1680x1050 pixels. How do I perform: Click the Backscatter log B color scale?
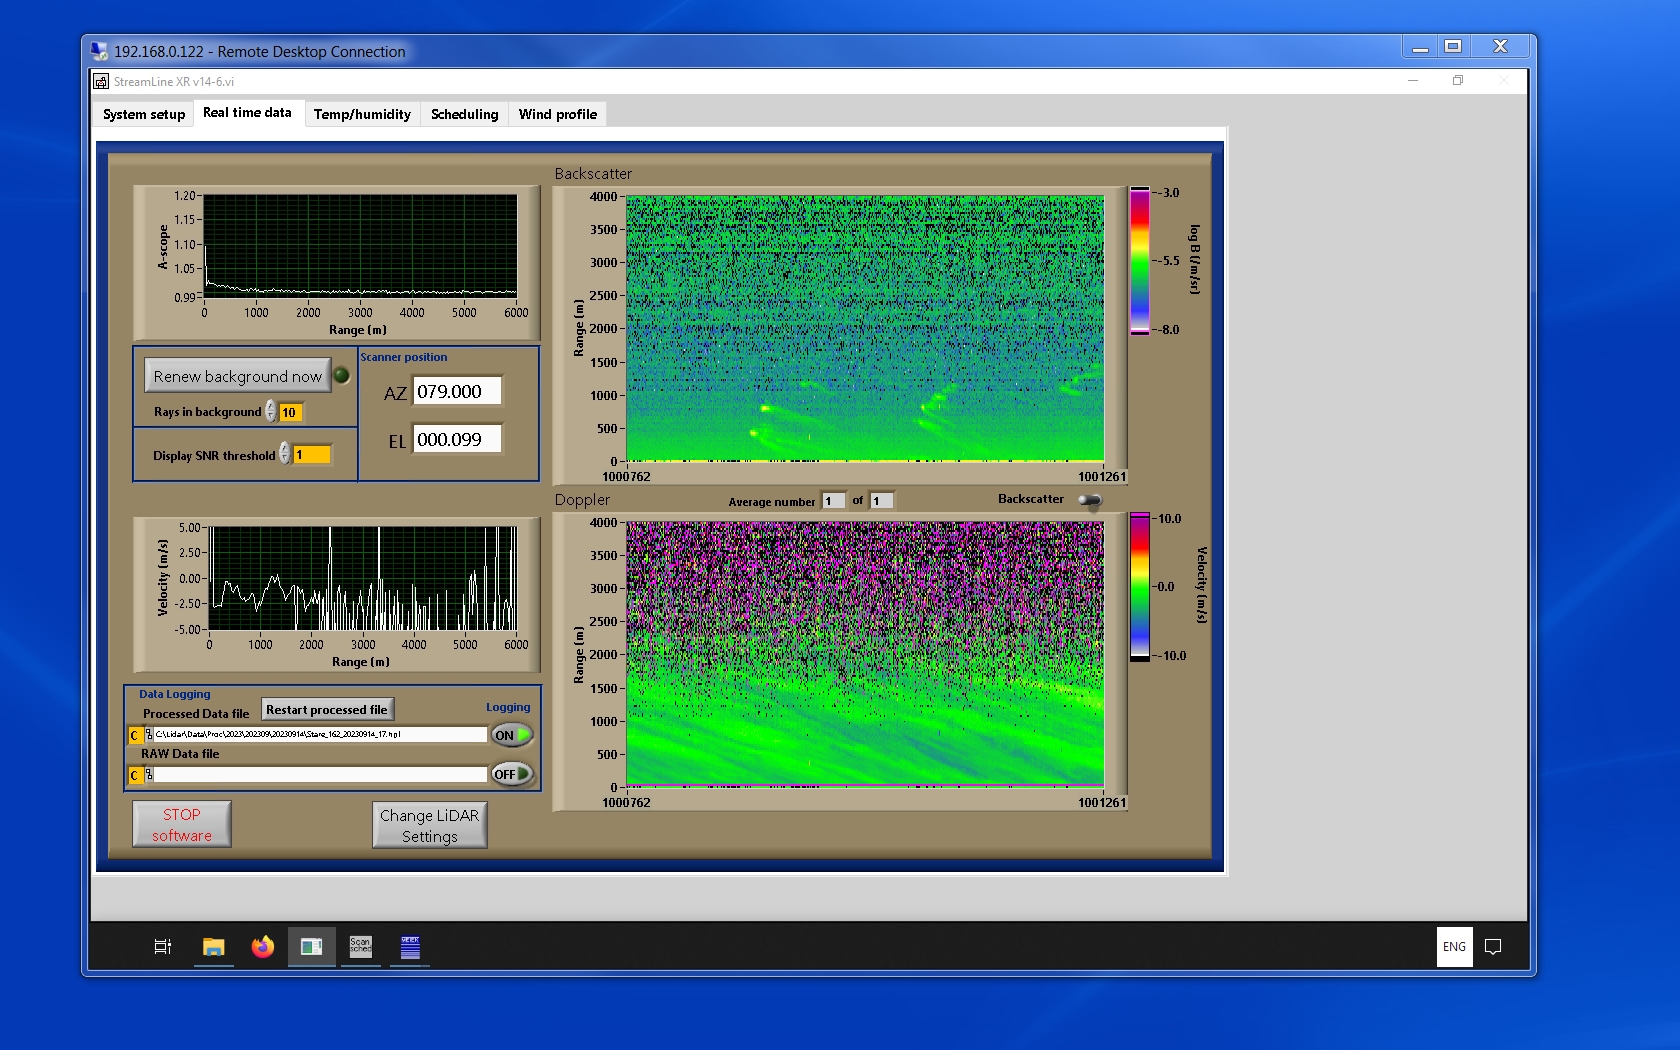pyautogui.click(x=1140, y=261)
